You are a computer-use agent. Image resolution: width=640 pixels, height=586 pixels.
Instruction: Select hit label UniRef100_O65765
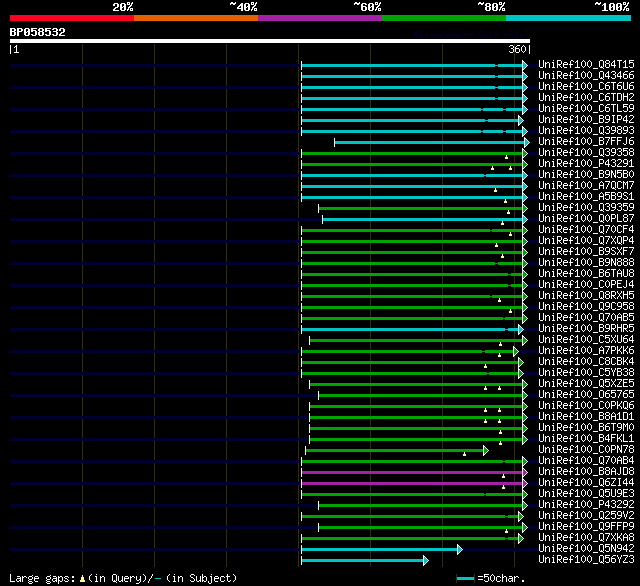click(586, 395)
